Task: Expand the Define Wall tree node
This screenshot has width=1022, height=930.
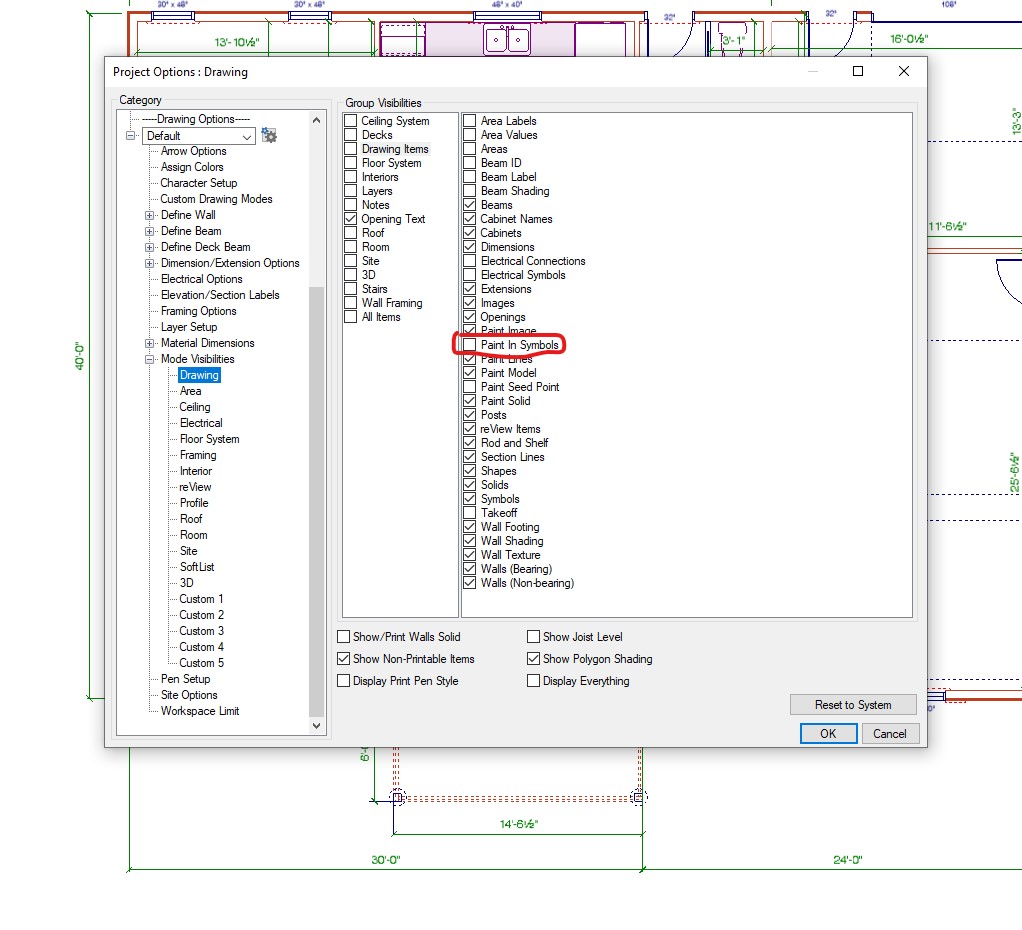Action: coord(149,215)
